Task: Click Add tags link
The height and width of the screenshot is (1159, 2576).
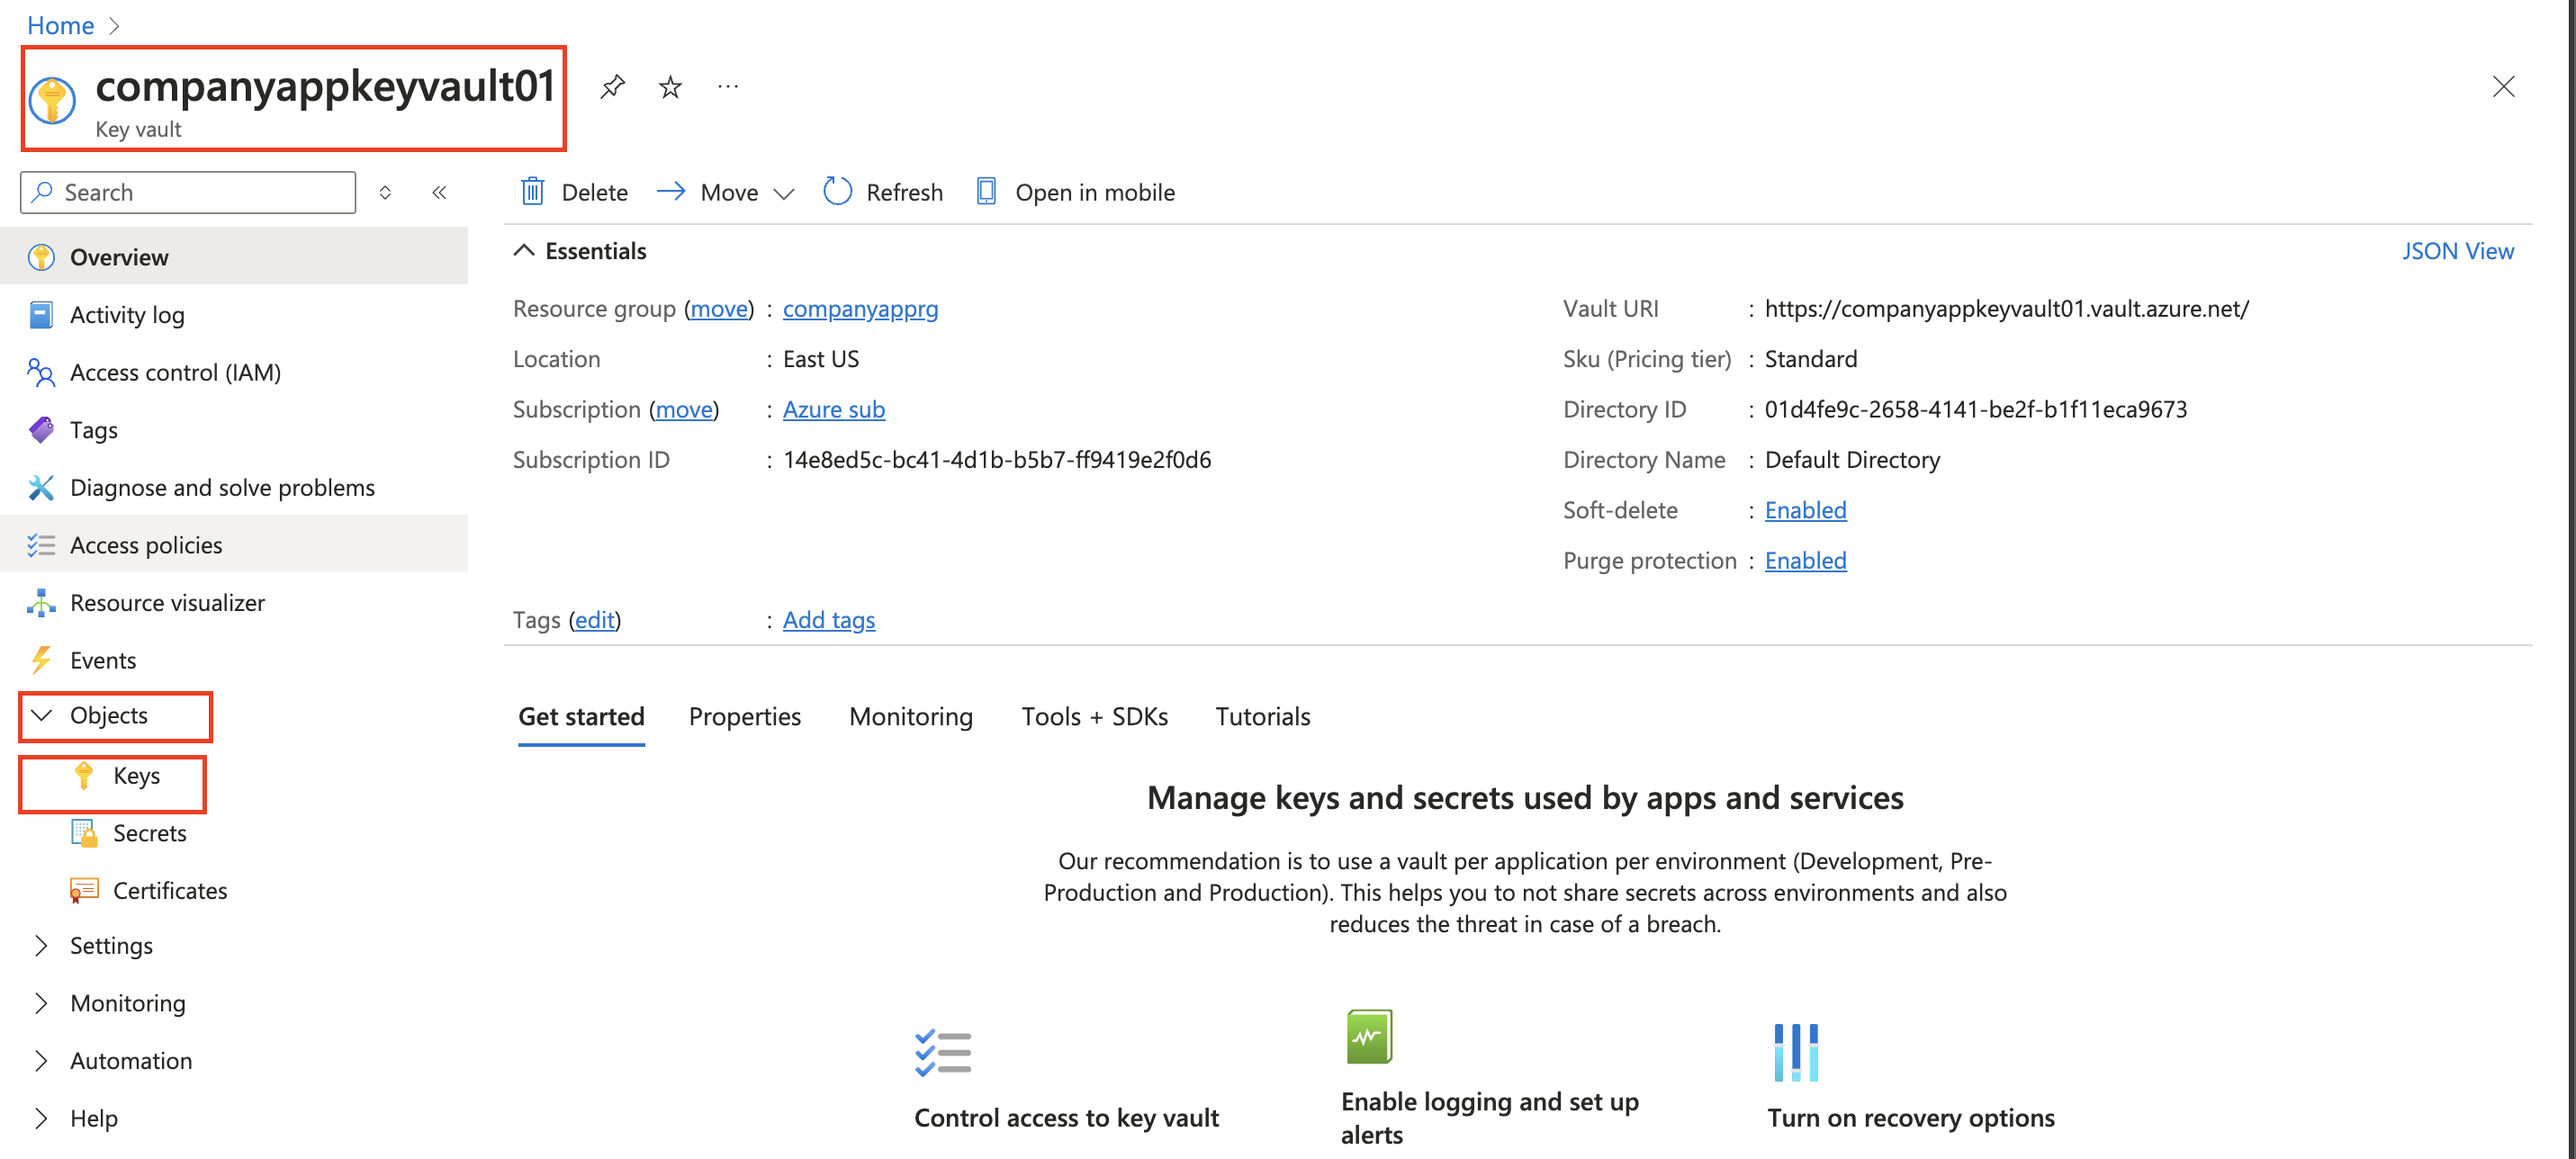Action: tap(828, 620)
